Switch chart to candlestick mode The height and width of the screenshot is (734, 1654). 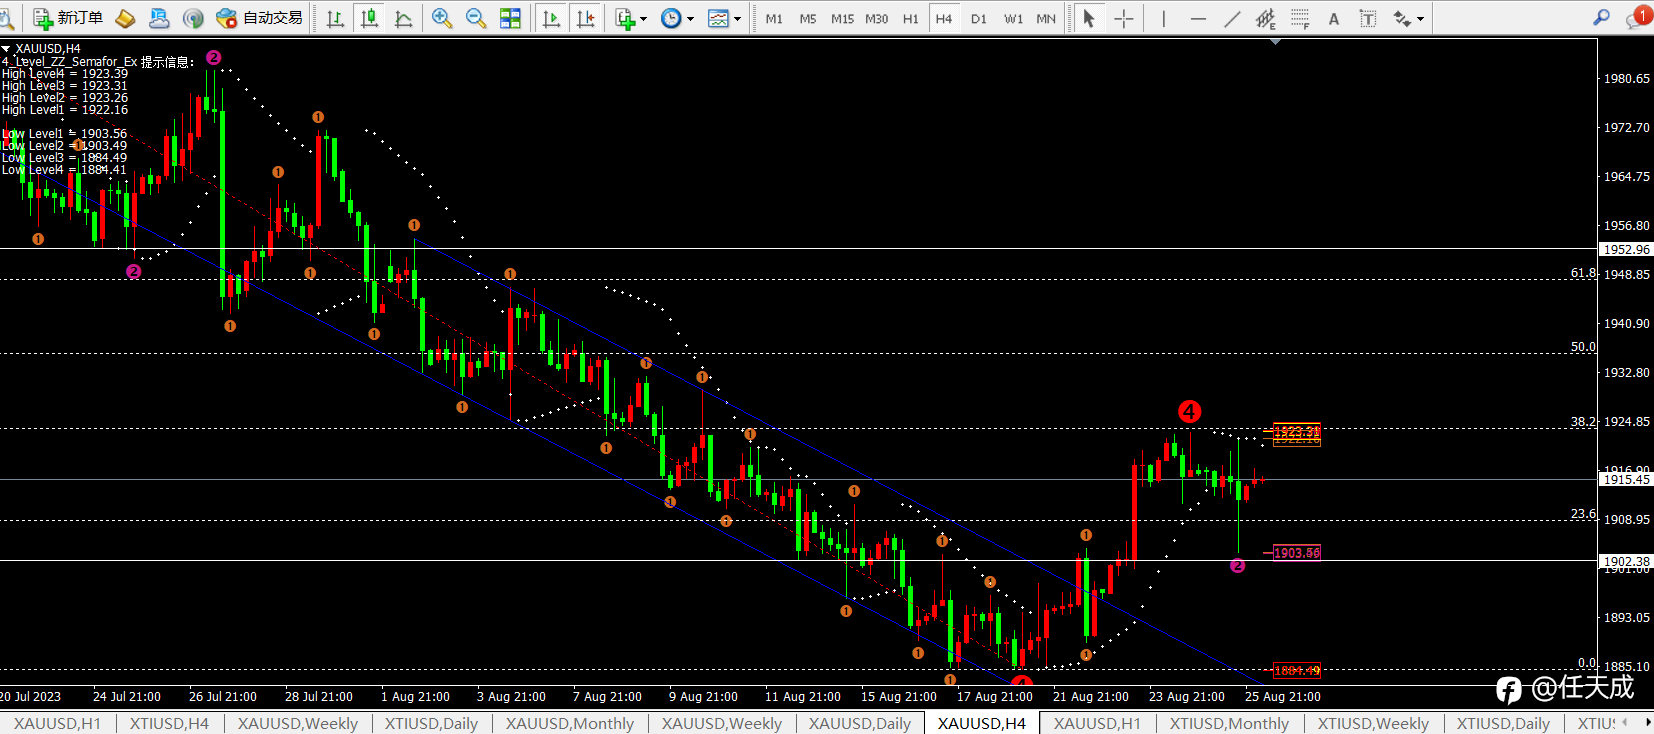(x=370, y=18)
